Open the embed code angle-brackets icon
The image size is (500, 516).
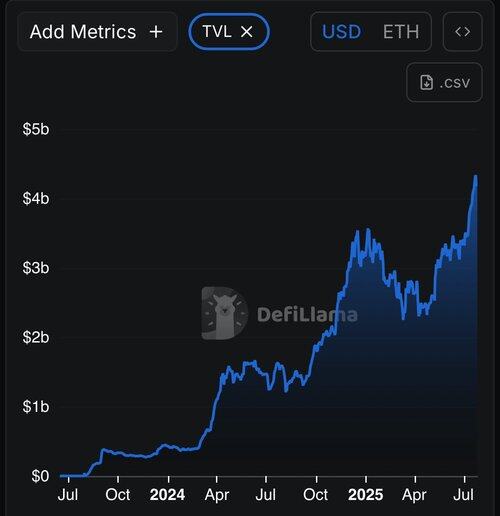[x=462, y=32]
